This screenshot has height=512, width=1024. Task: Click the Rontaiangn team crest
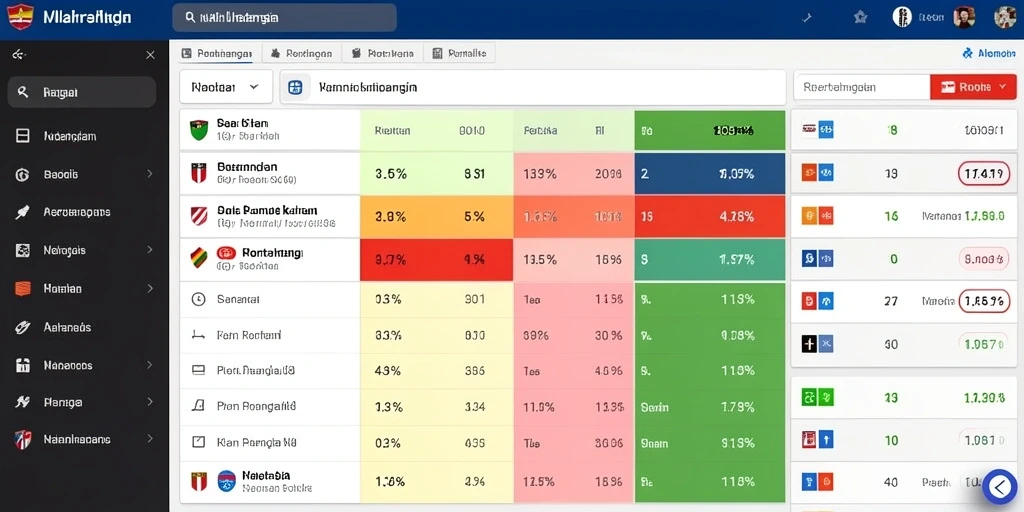pyautogui.click(x=199, y=259)
